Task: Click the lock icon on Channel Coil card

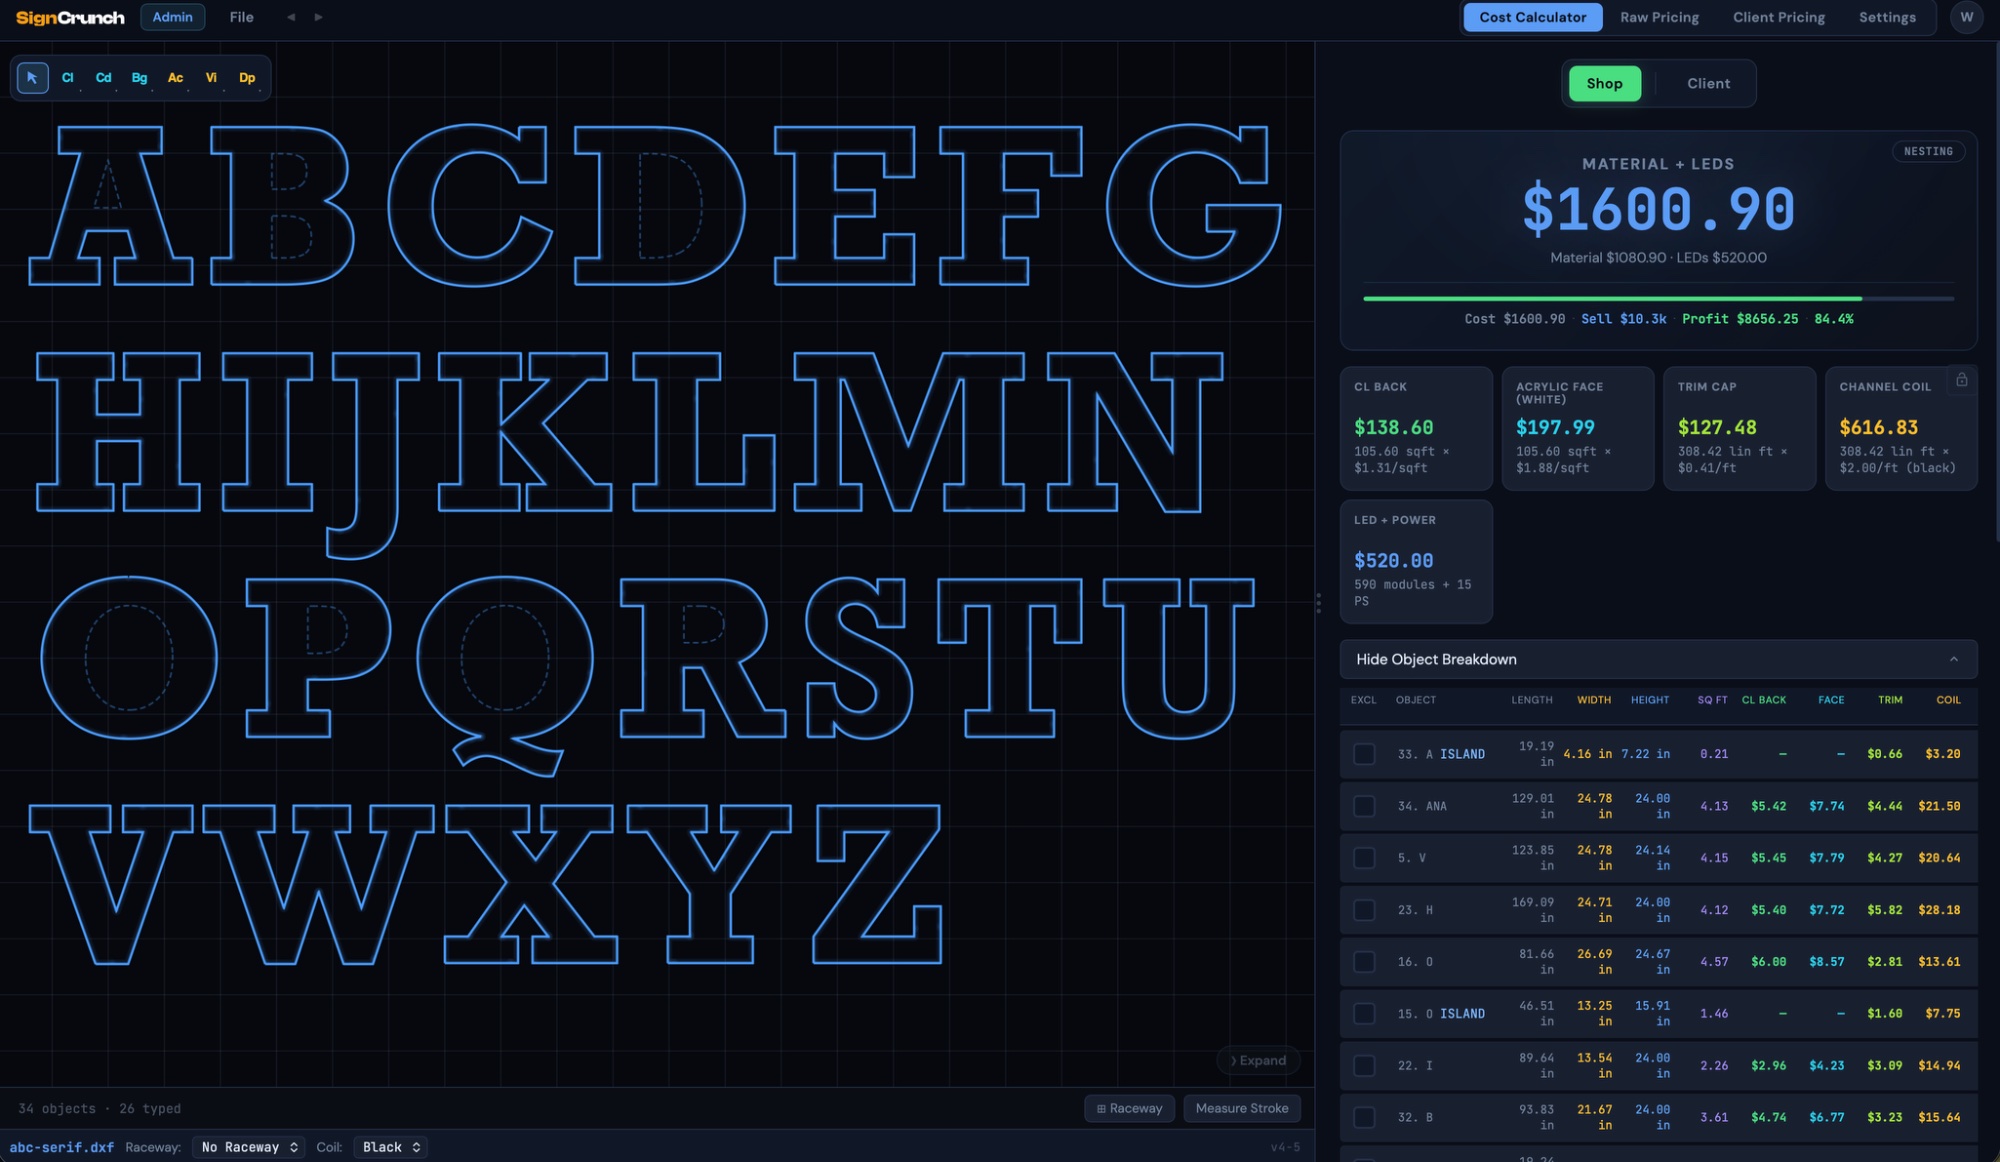Action: coord(1962,380)
